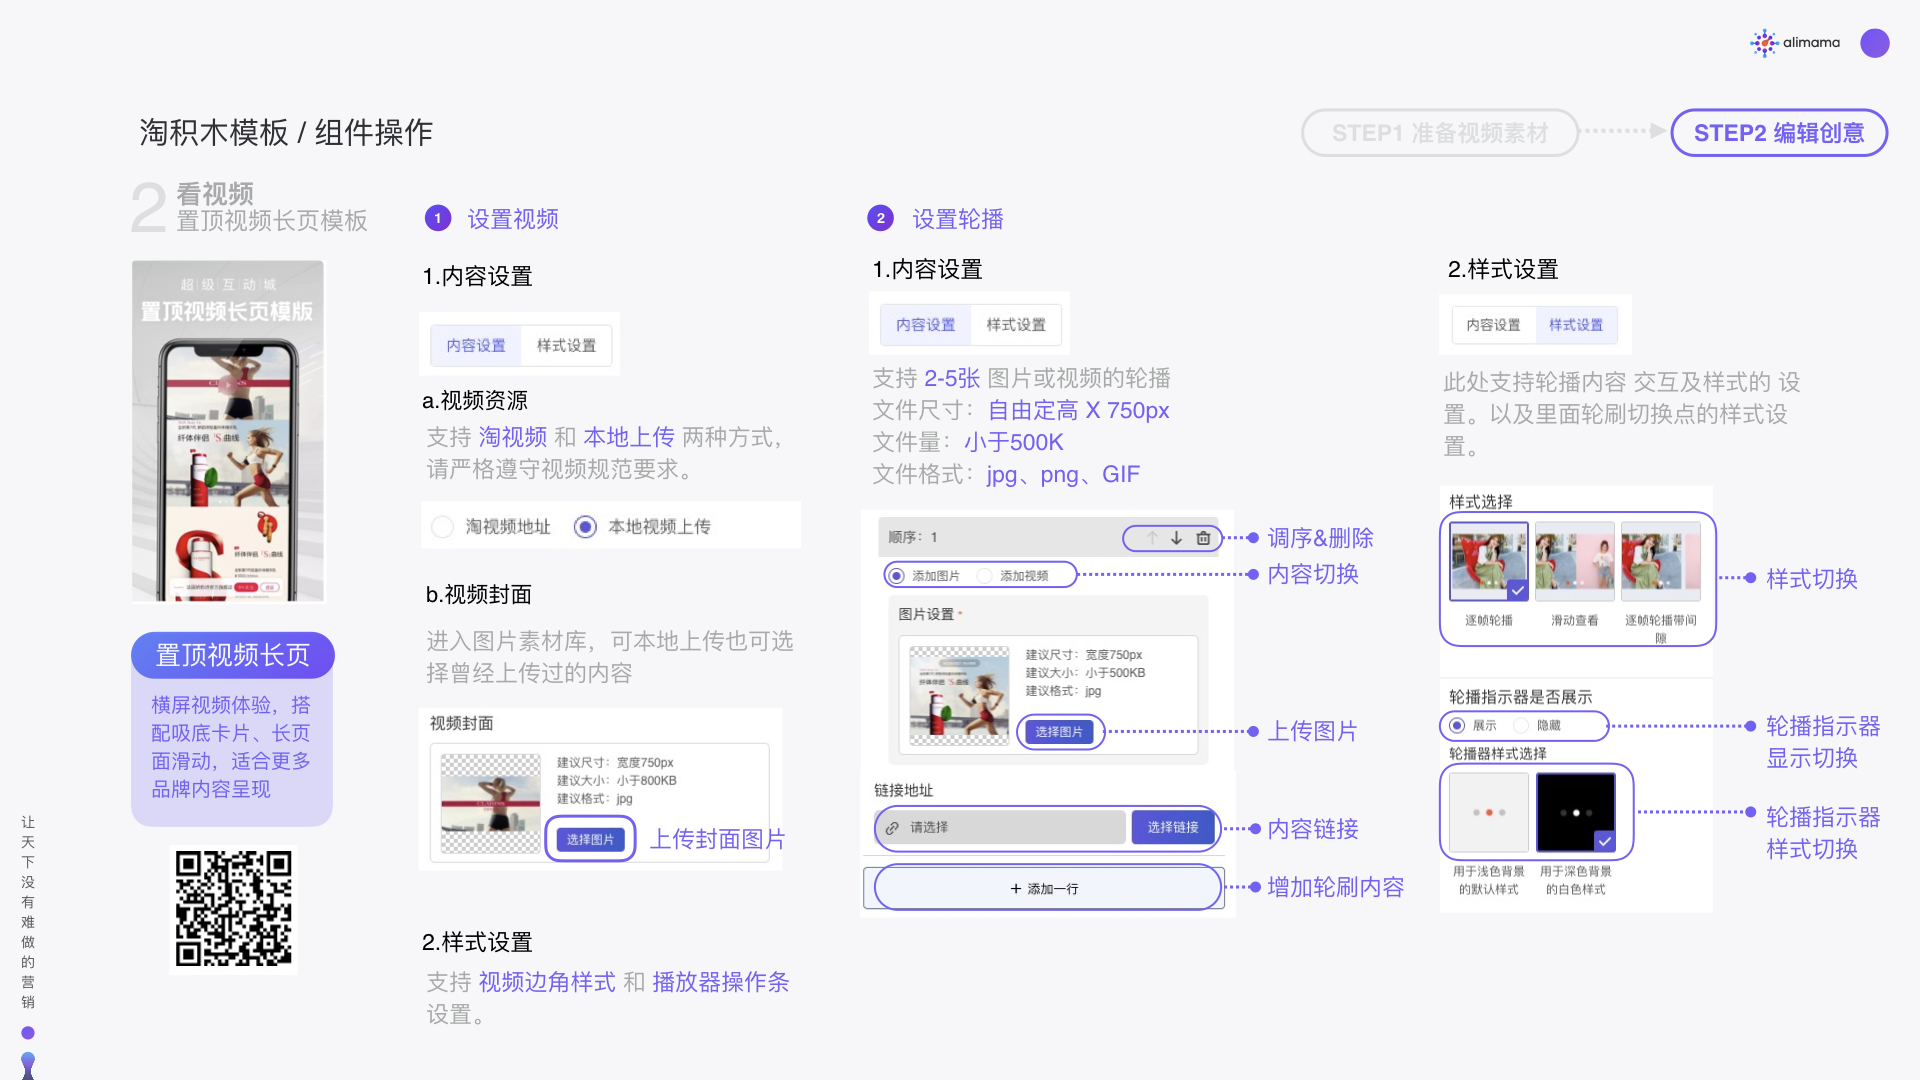
Task: Click the 2-5张 highlighted text
Action: click(x=952, y=378)
